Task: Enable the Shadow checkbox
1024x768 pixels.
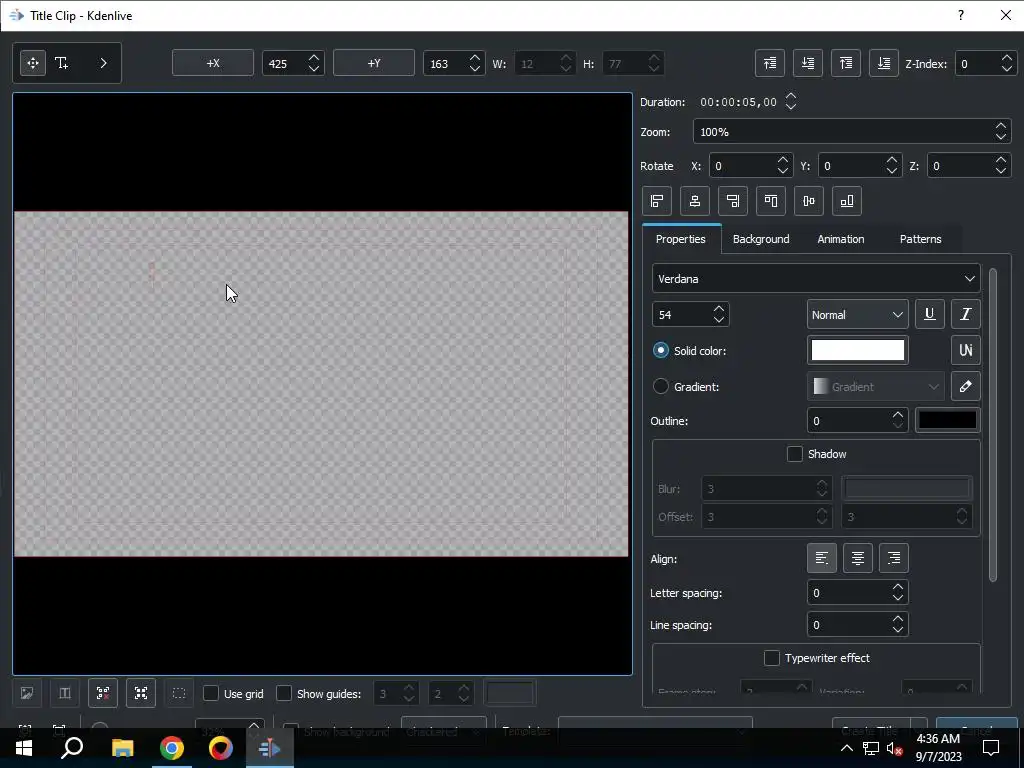Action: (x=795, y=454)
